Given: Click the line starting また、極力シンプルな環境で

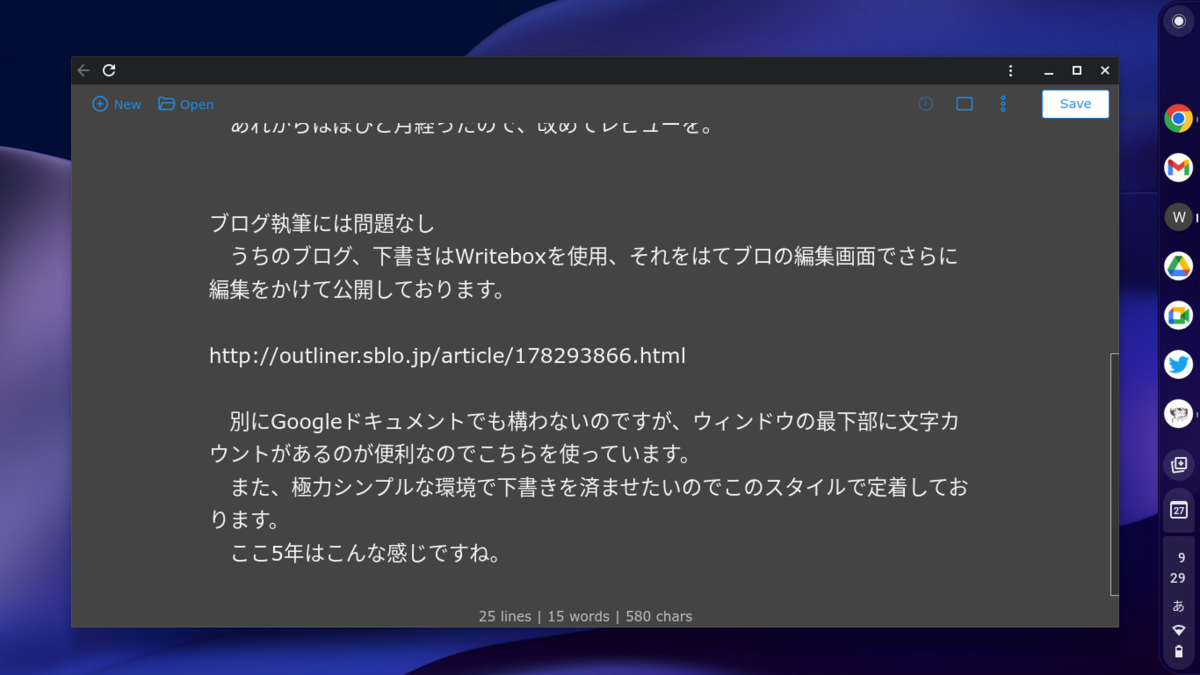Looking at the screenshot, I should click(x=599, y=488).
